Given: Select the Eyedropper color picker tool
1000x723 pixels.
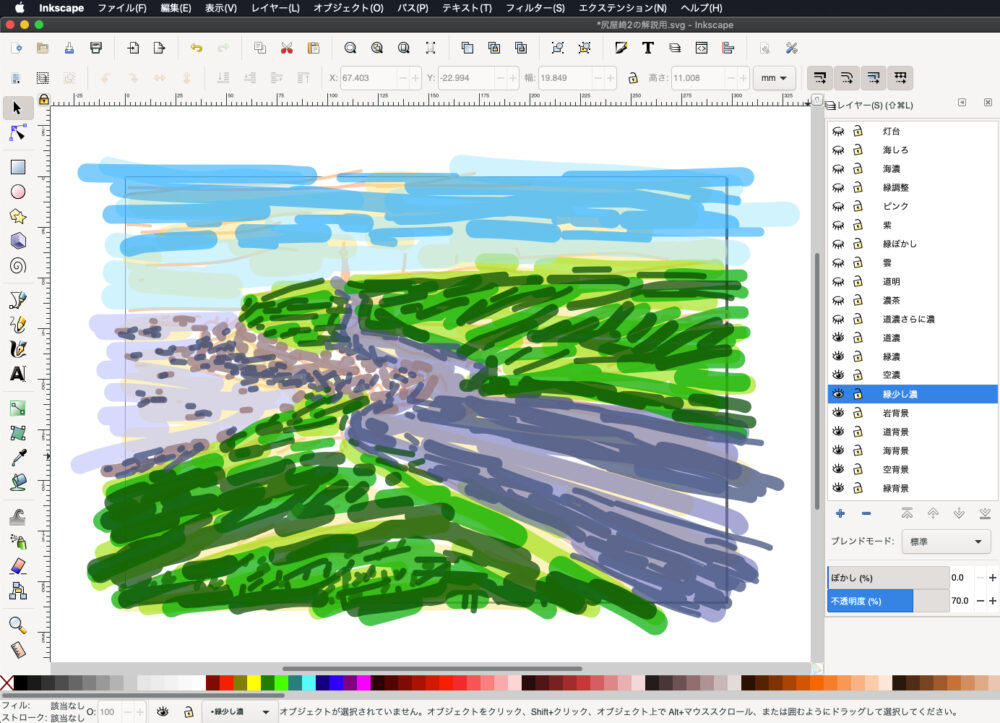Looking at the screenshot, I should pos(17,458).
